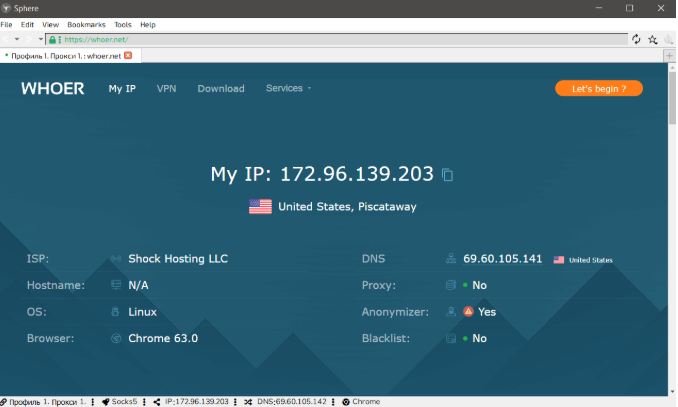Click the small flag next to DNS
The width and height of the screenshot is (678, 407).
[x=559, y=260]
